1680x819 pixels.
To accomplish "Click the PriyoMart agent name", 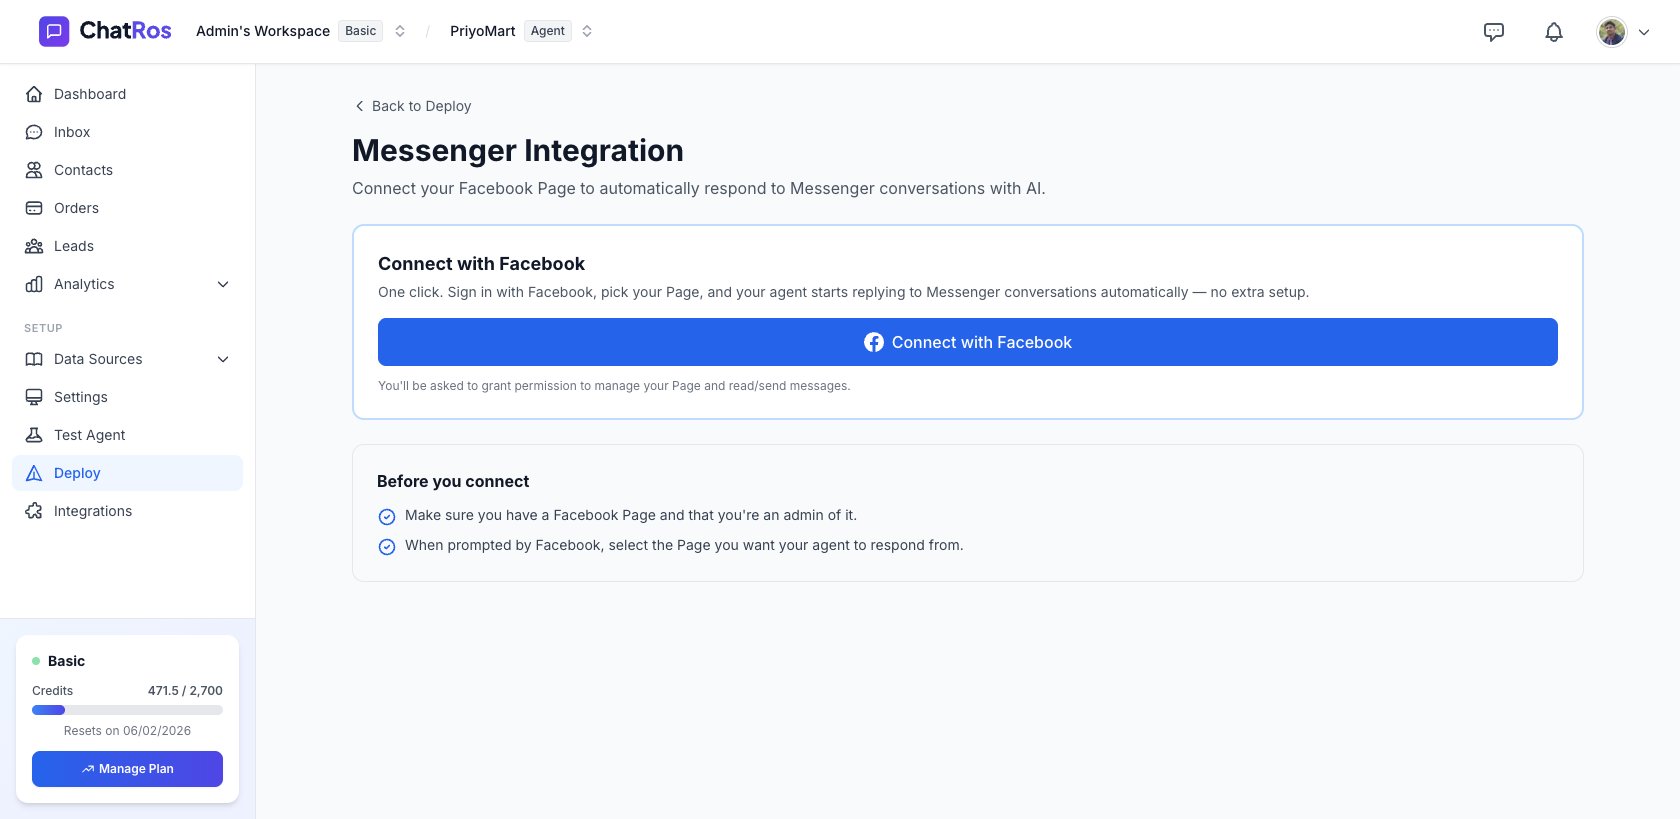I will 483,31.
